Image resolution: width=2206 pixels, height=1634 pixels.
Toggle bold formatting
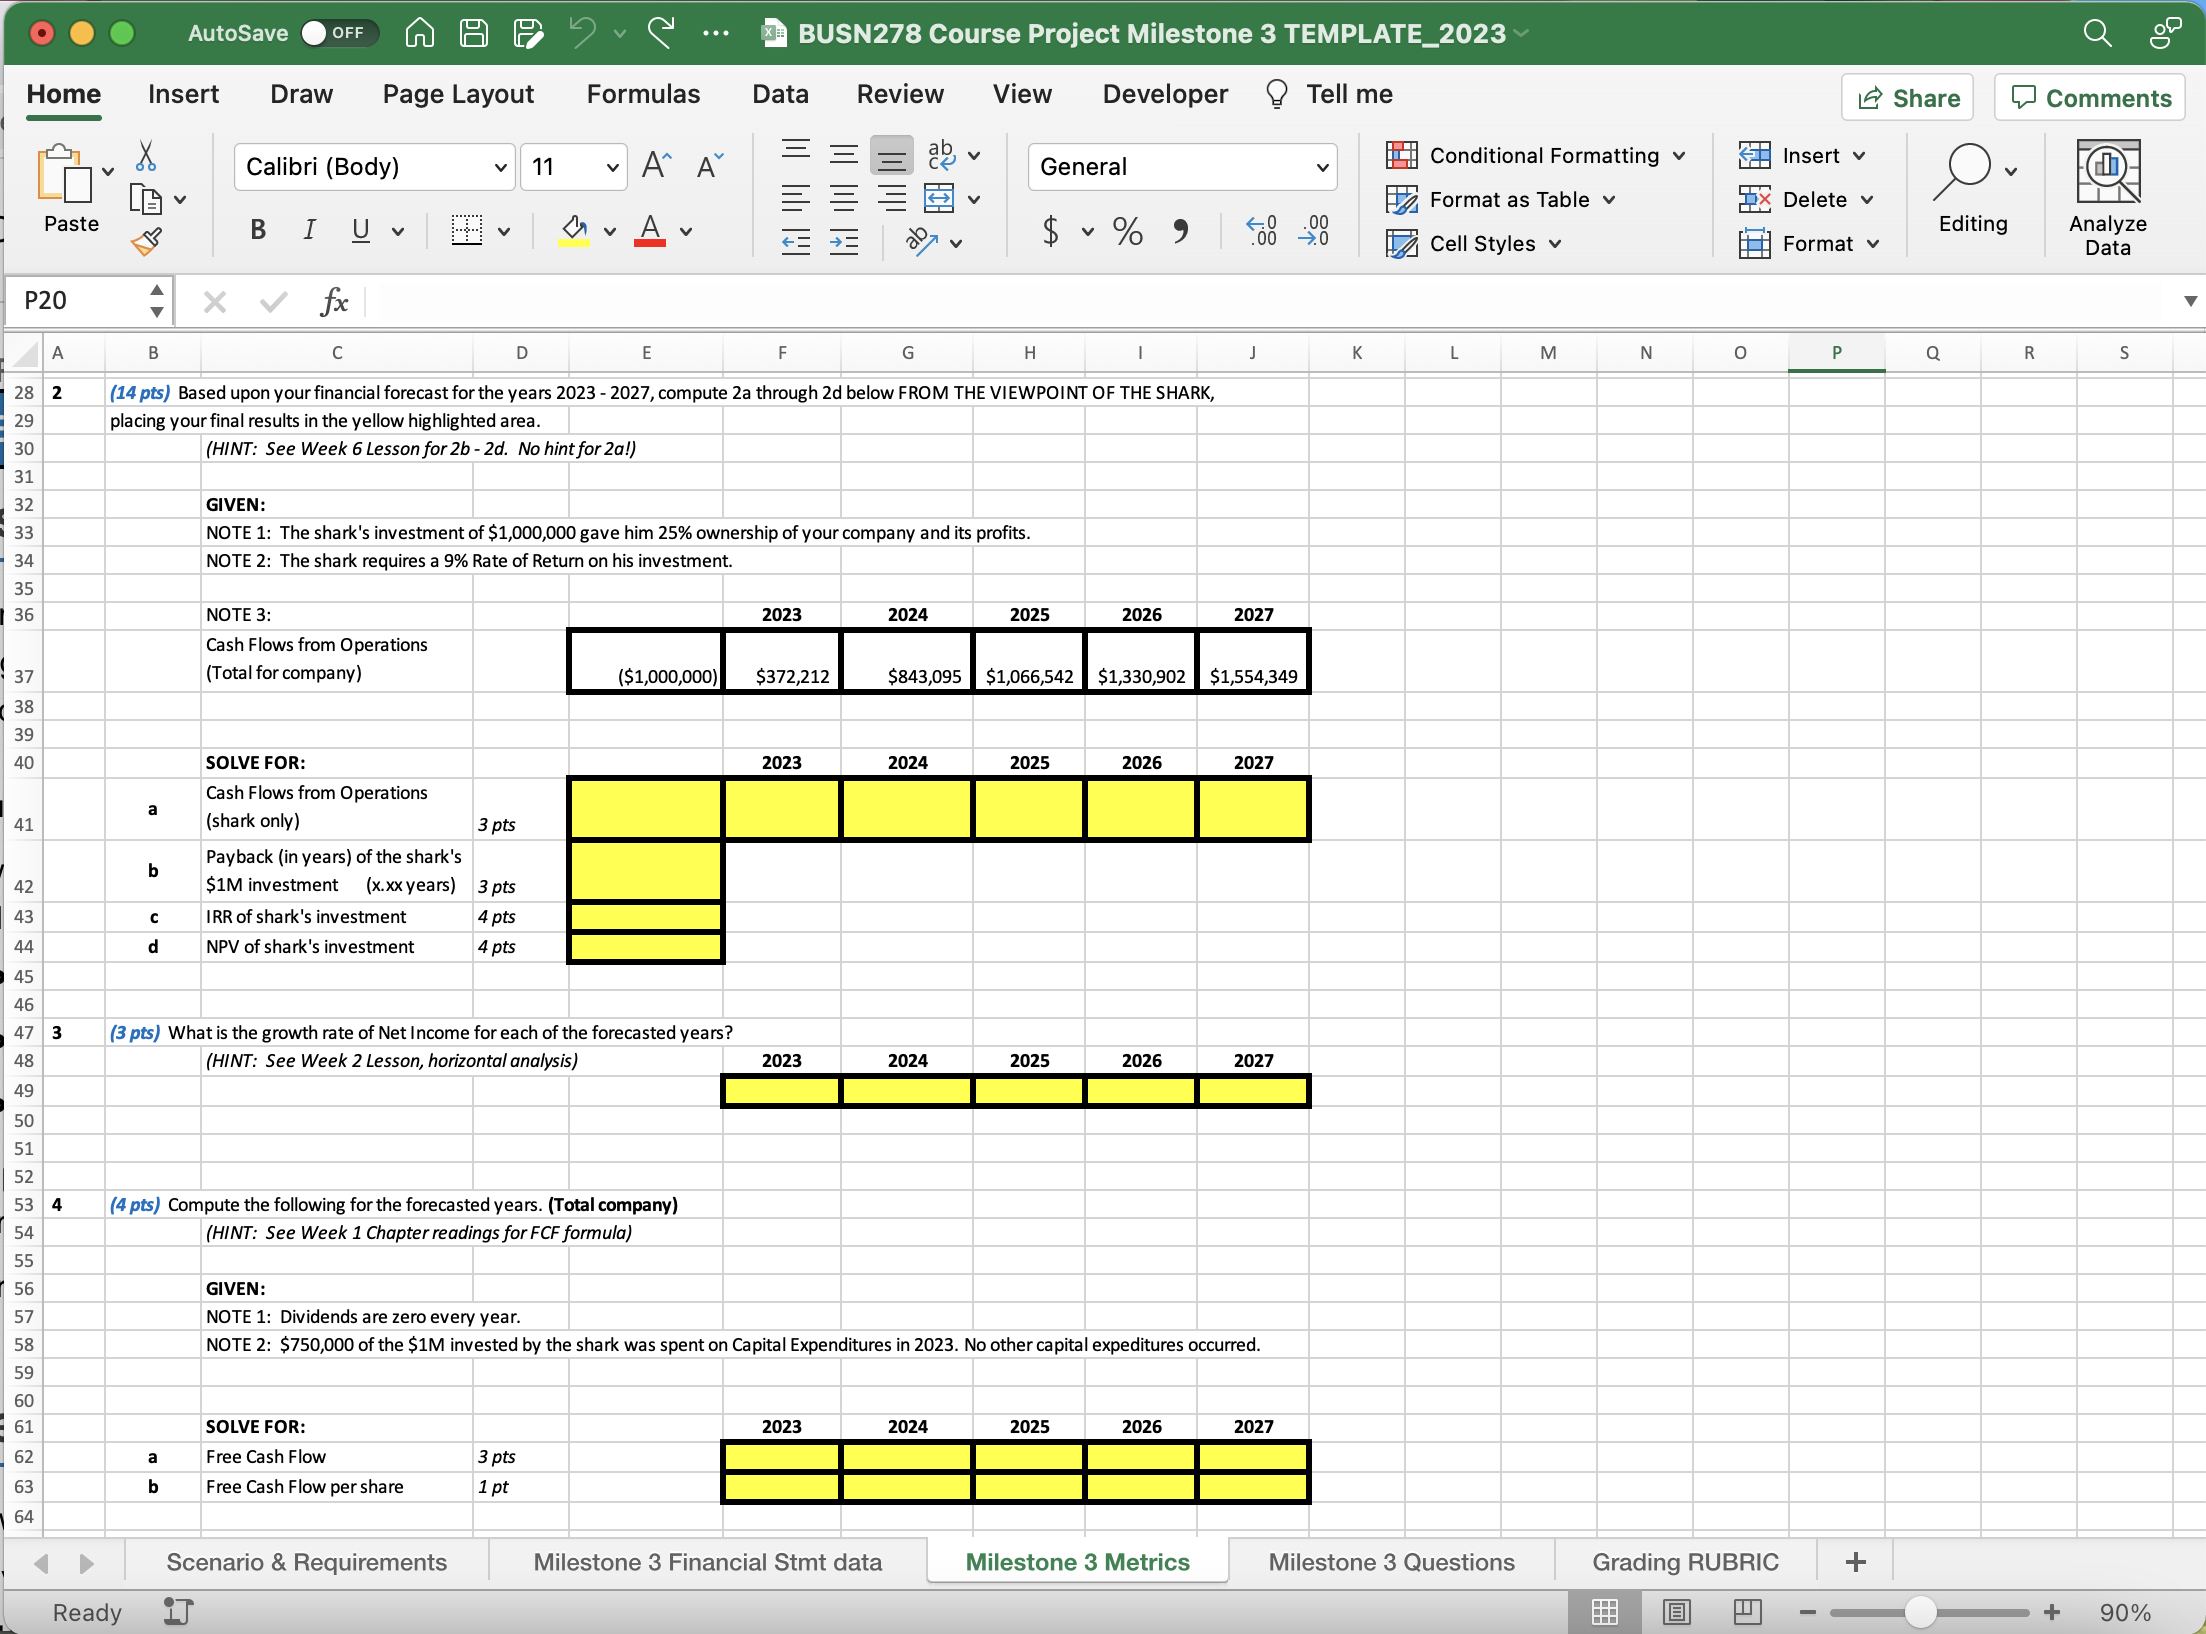[x=257, y=230]
